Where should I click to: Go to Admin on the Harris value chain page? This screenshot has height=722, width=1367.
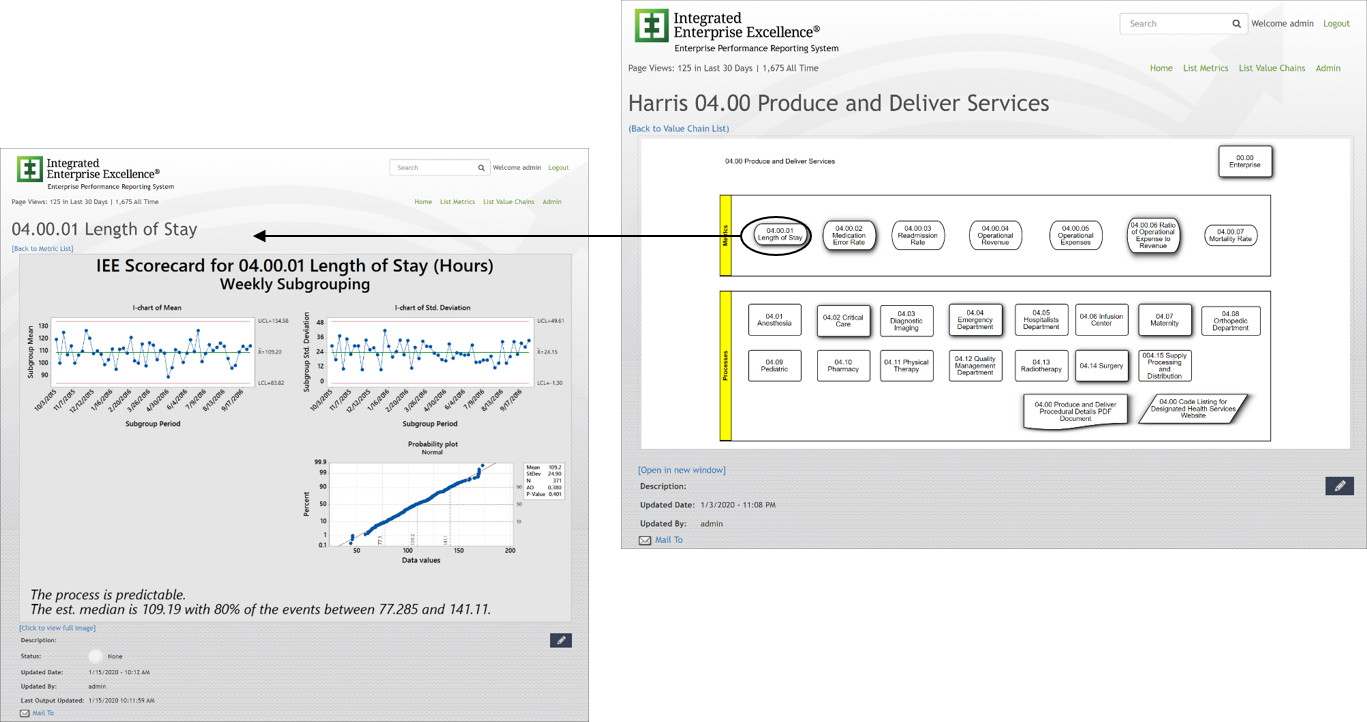click(x=1327, y=68)
